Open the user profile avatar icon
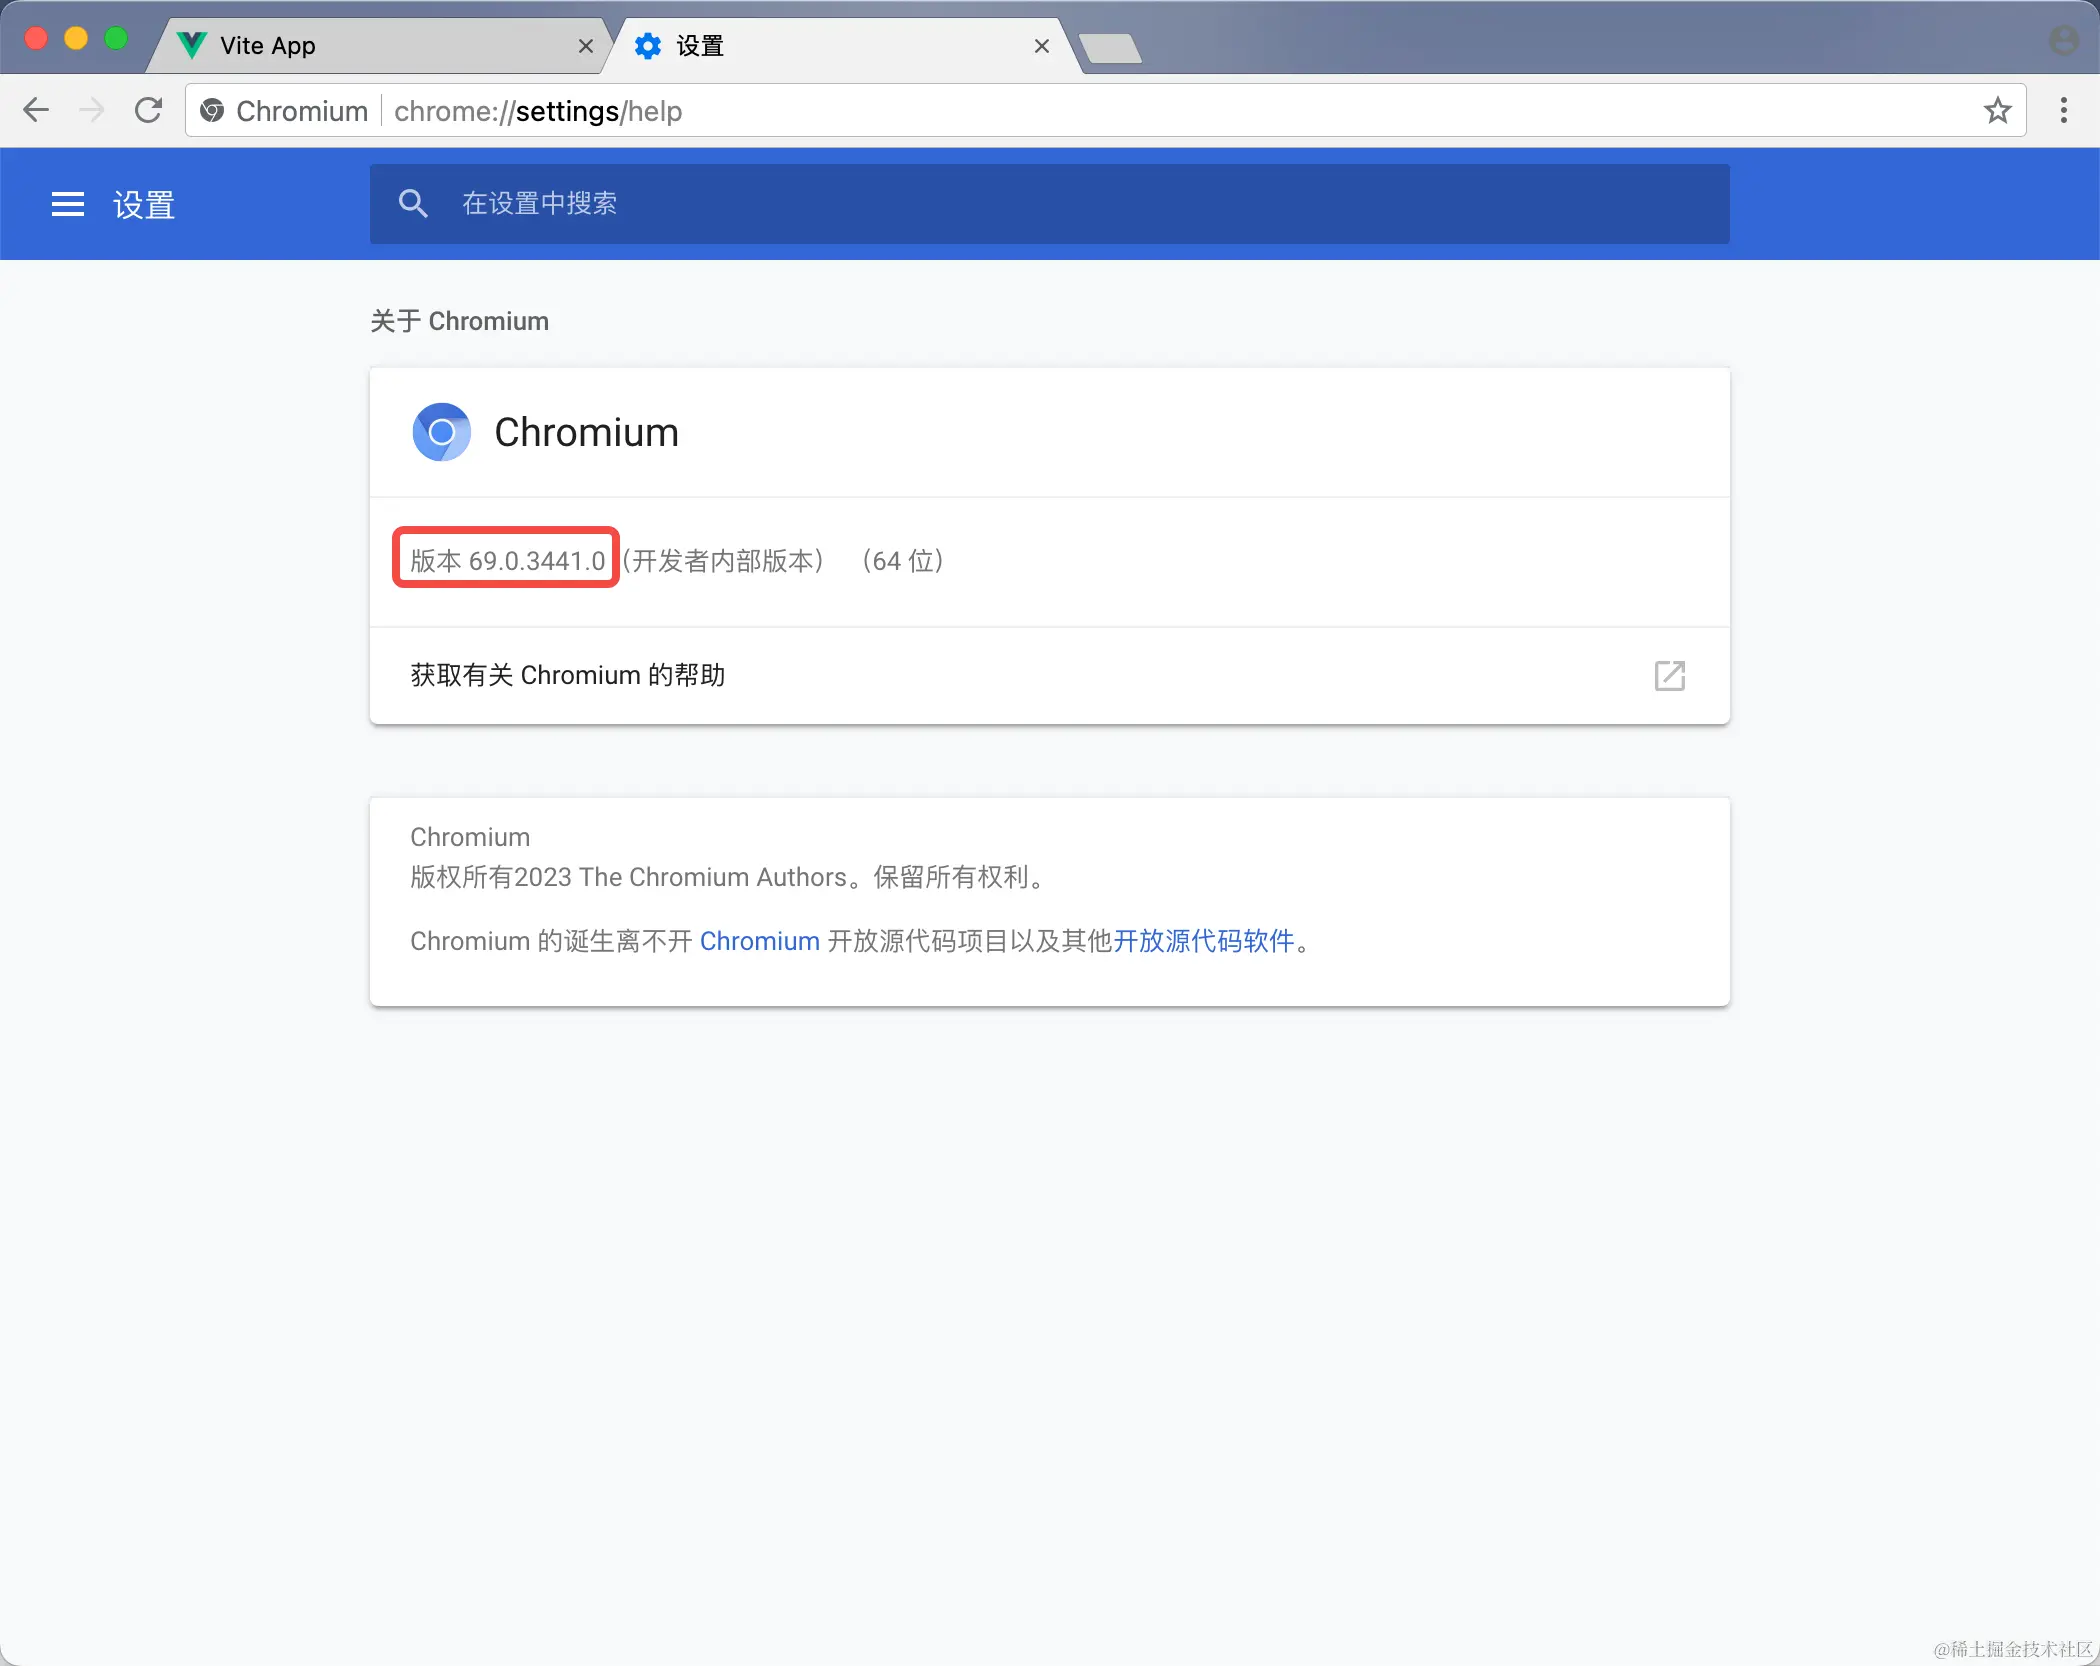Viewport: 2100px width, 1666px height. 2063,41
